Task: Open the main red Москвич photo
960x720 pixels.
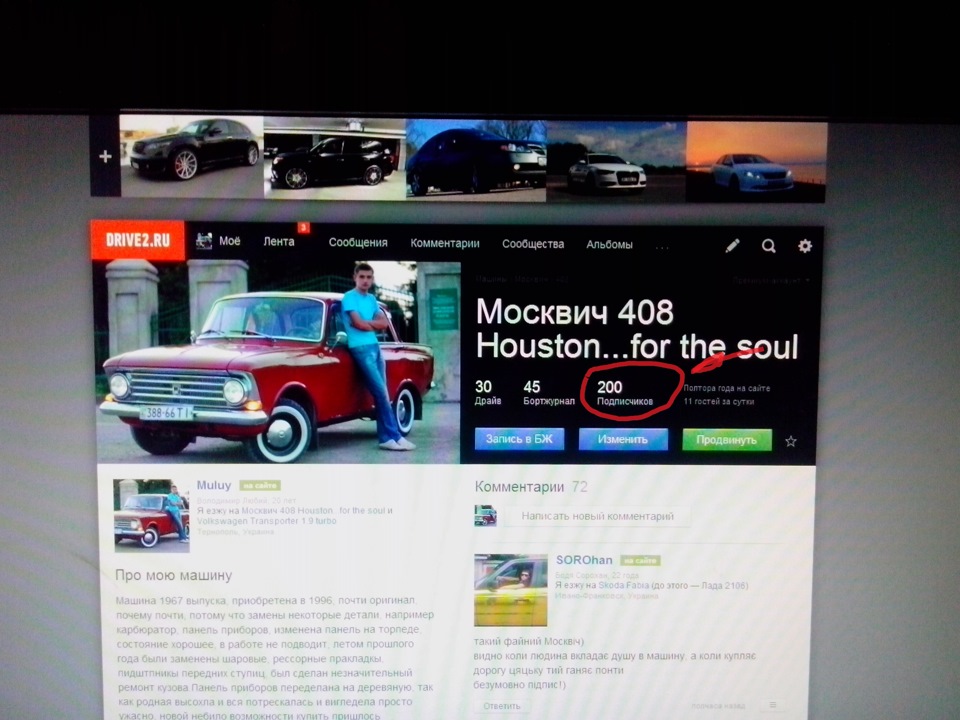Action: coord(279,361)
